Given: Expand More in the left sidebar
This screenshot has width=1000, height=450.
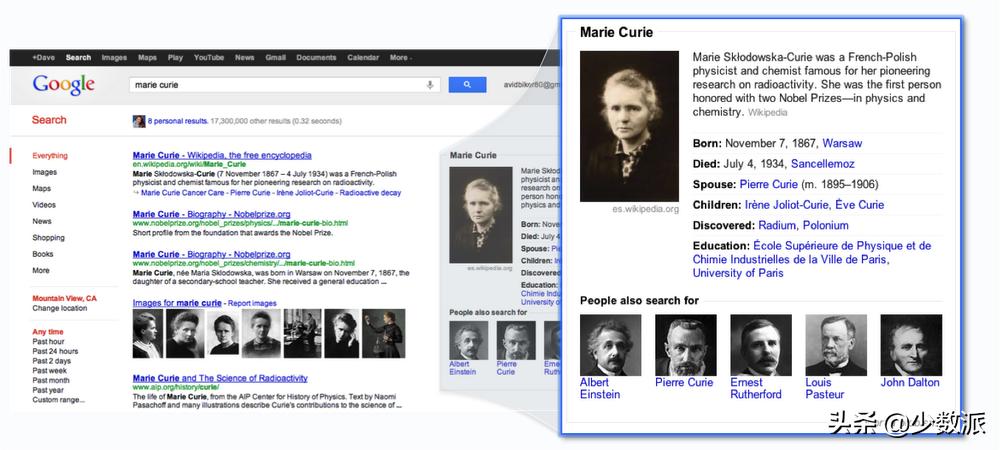Looking at the screenshot, I should pos(41,270).
